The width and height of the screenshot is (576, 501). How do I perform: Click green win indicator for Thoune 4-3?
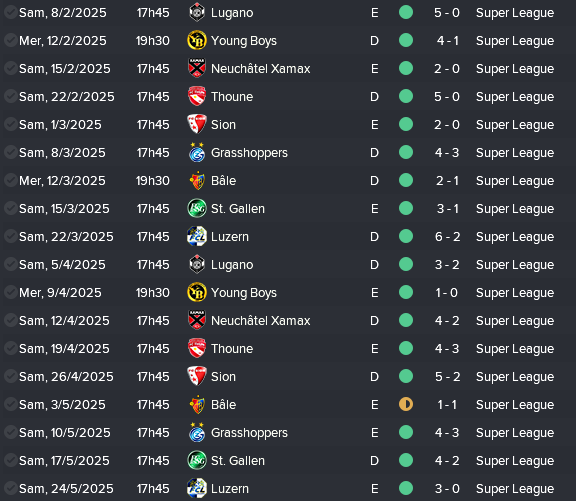point(406,348)
